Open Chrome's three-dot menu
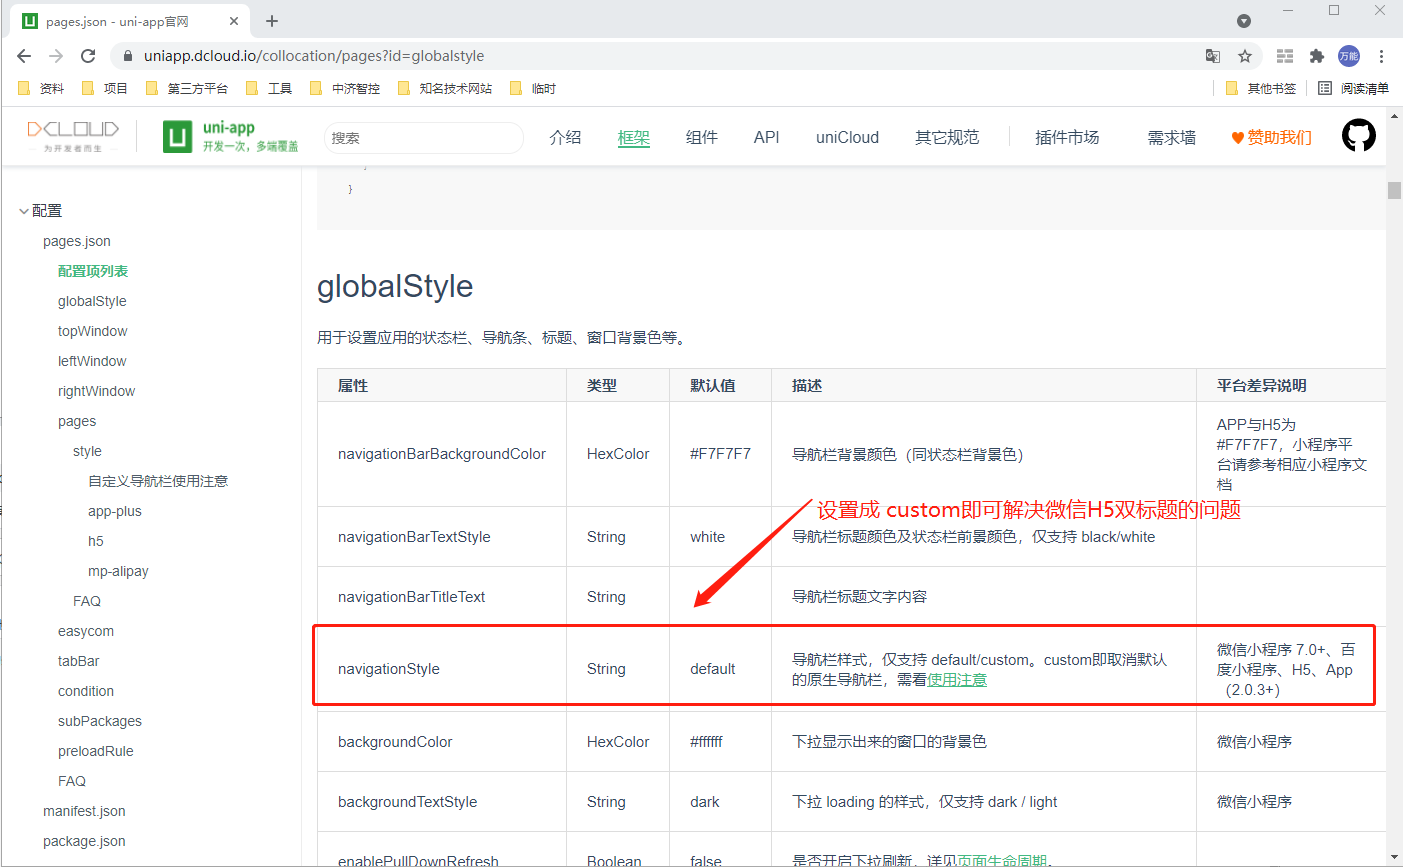The image size is (1403, 867). click(1383, 56)
